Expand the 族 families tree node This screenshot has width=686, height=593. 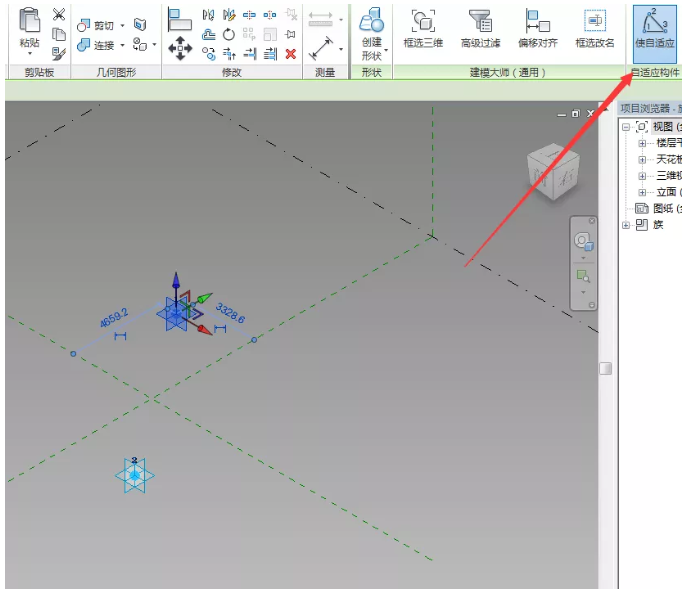[626, 225]
